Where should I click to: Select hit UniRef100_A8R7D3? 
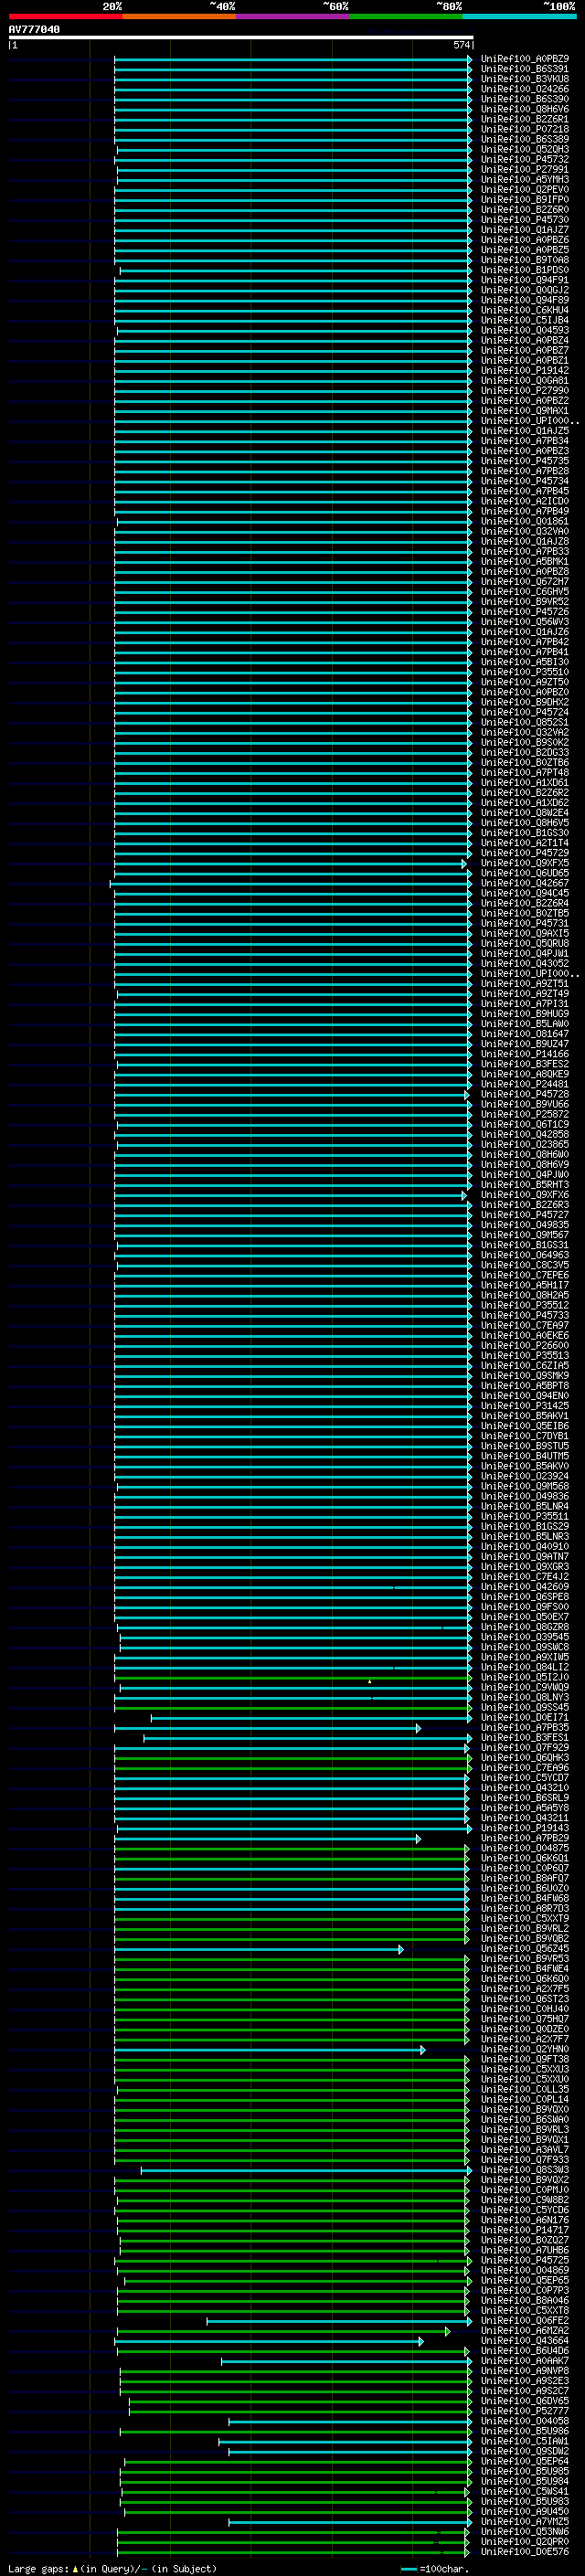pos(525,1907)
